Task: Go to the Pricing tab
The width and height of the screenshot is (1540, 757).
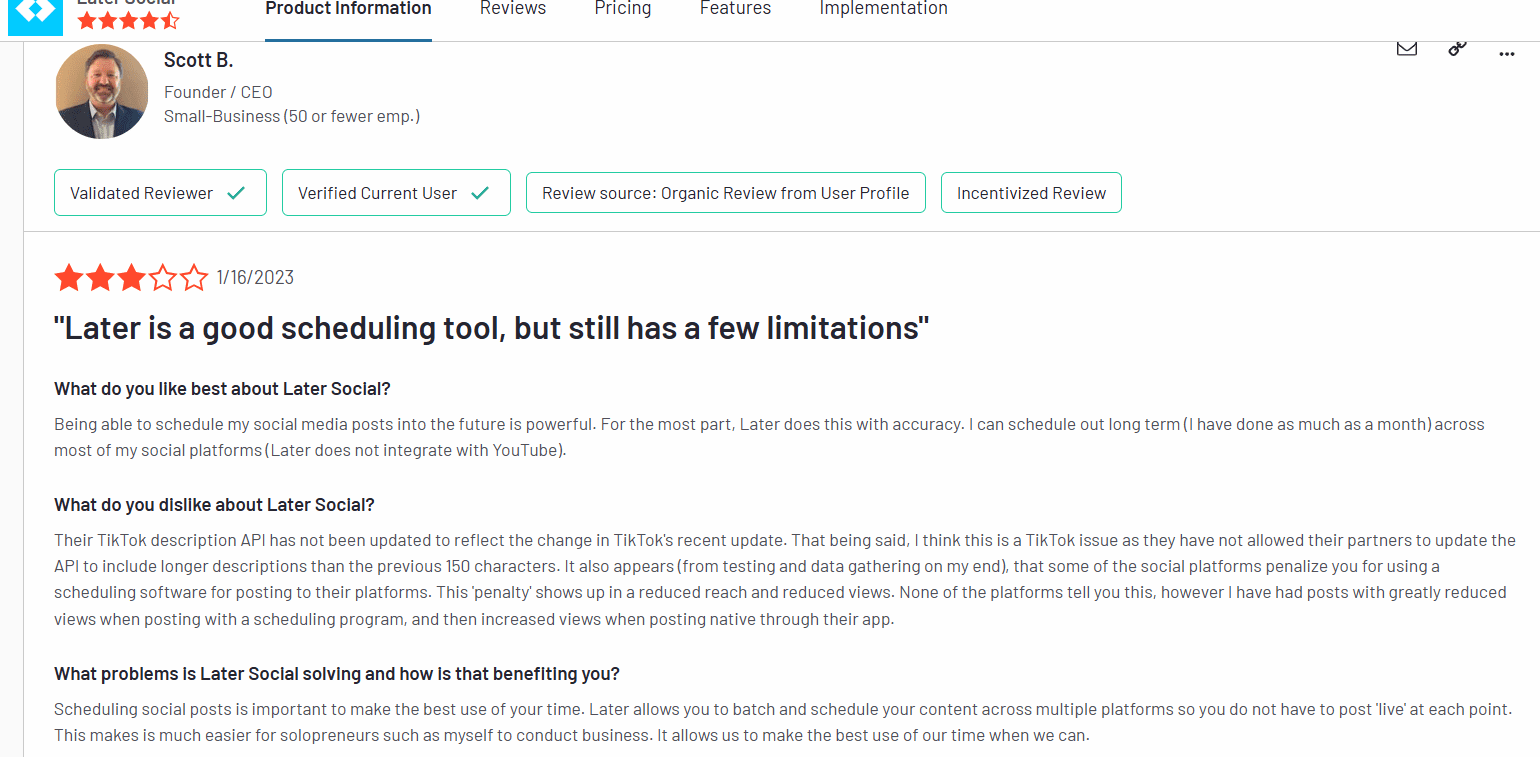Action: pyautogui.click(x=622, y=9)
